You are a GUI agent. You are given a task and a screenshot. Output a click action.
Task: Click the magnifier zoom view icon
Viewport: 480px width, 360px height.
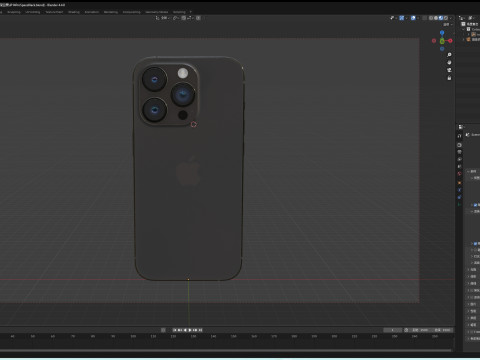tap(449, 54)
